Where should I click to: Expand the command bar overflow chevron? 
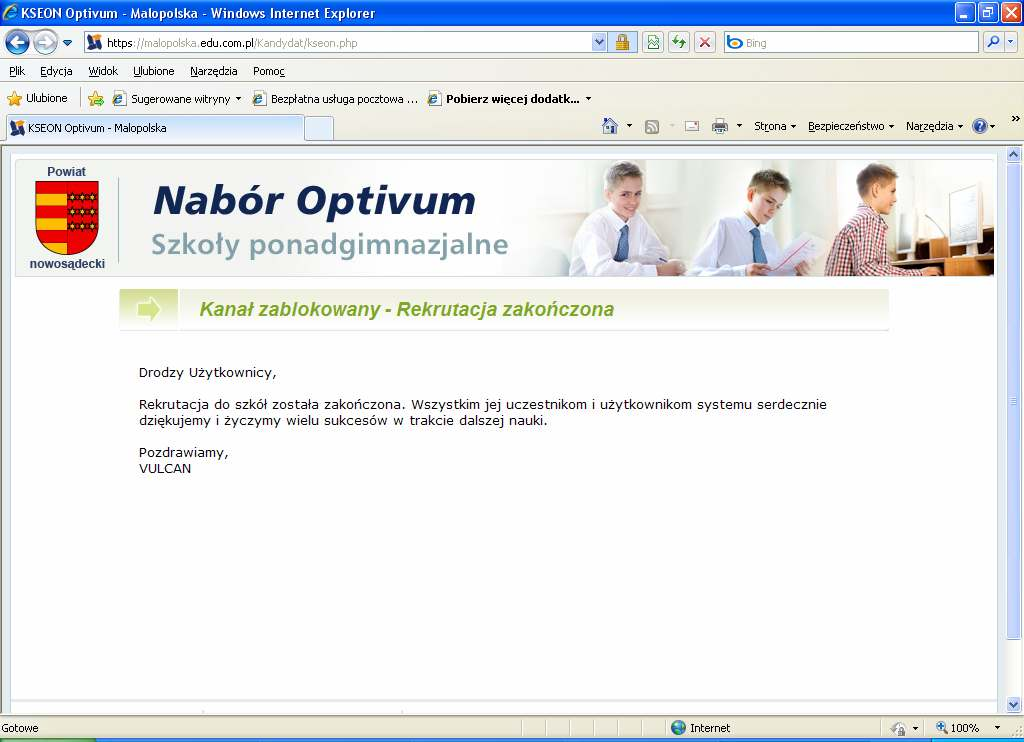[1016, 119]
